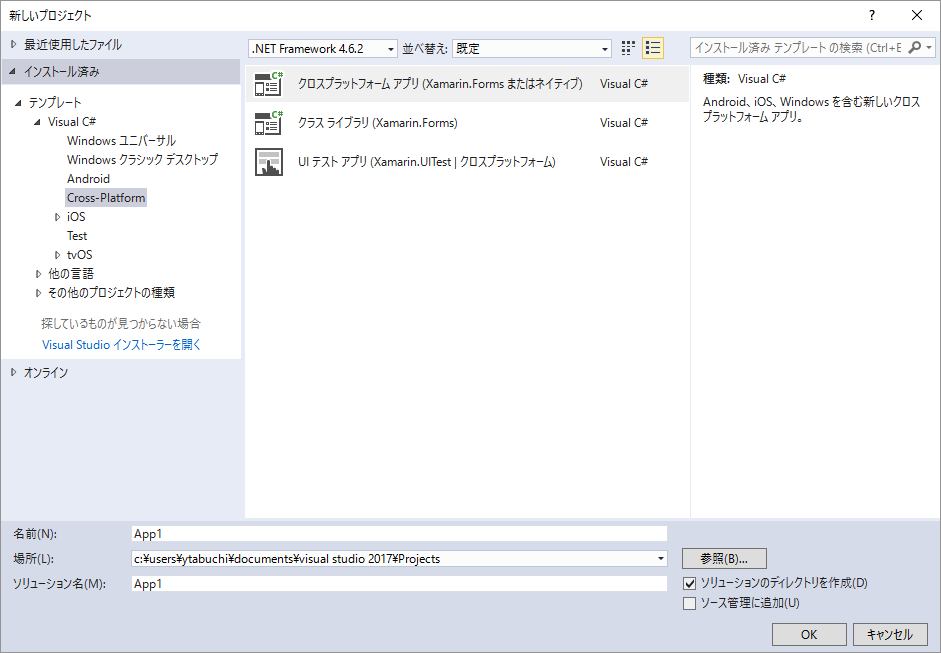The height and width of the screenshot is (653, 941).
Task: Collapse the インストール済み section
Action: coord(13,71)
